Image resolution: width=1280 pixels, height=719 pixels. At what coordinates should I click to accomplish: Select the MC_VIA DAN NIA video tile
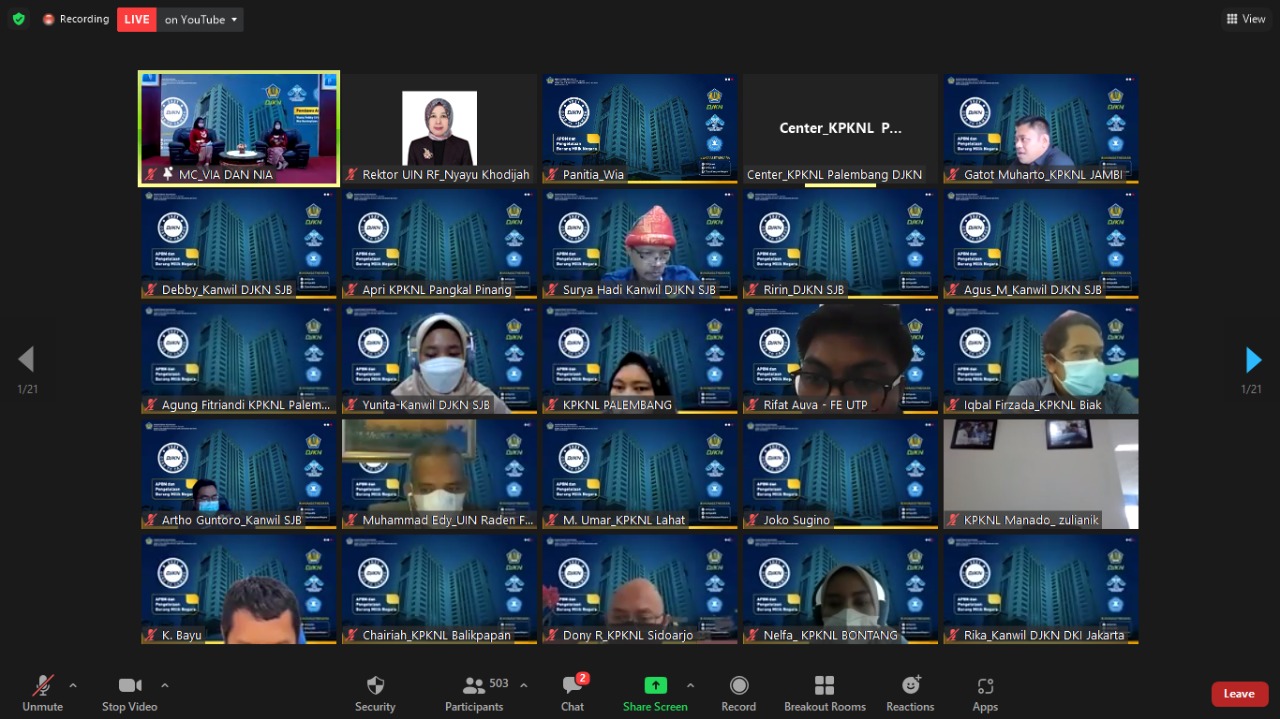[239, 128]
